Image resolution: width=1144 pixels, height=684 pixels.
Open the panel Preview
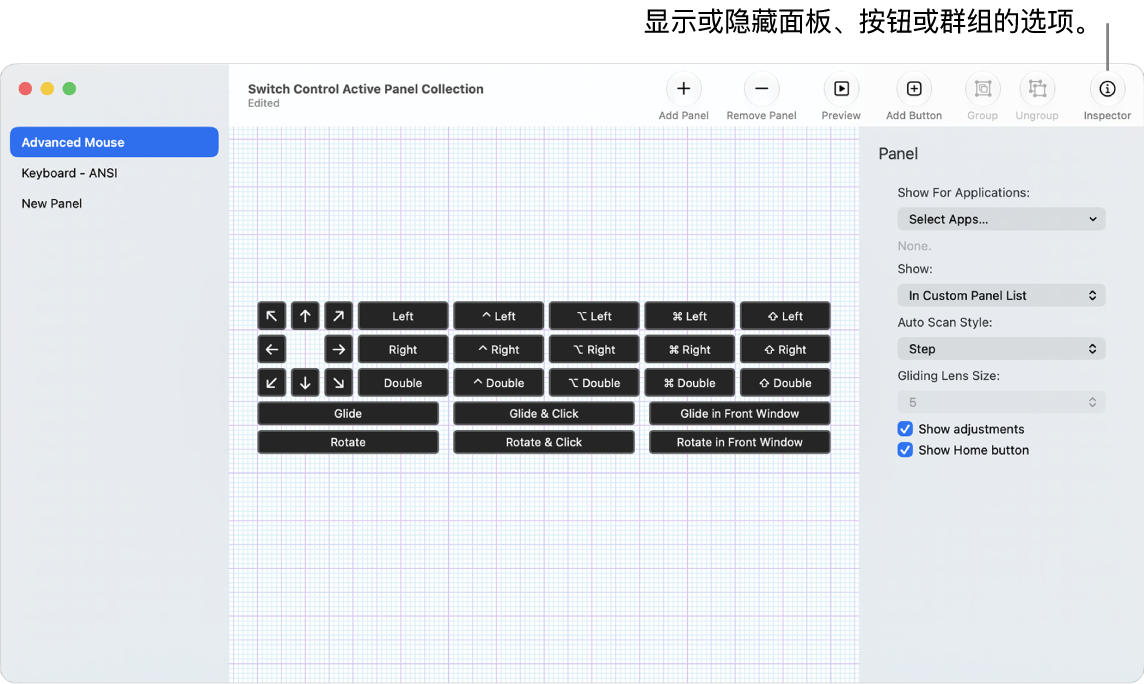840,89
